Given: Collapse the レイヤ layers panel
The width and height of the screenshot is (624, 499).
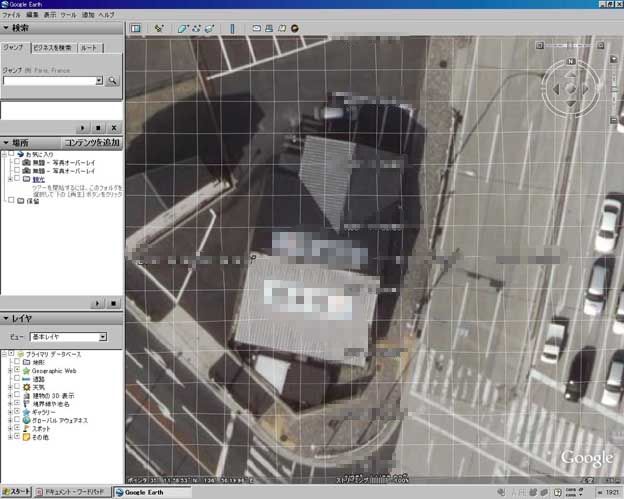Looking at the screenshot, I should (x=6, y=318).
